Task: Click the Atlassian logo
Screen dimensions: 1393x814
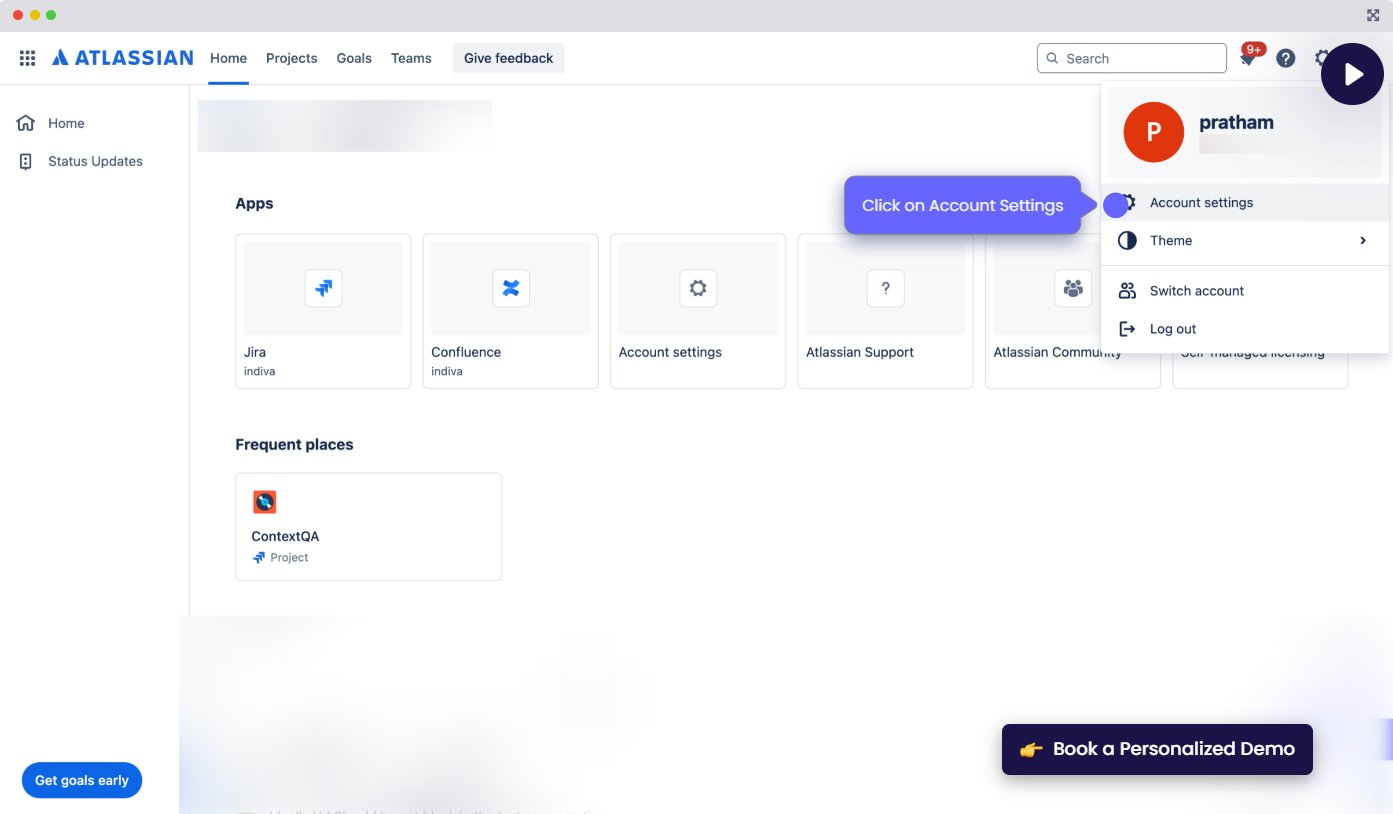Action: point(122,58)
